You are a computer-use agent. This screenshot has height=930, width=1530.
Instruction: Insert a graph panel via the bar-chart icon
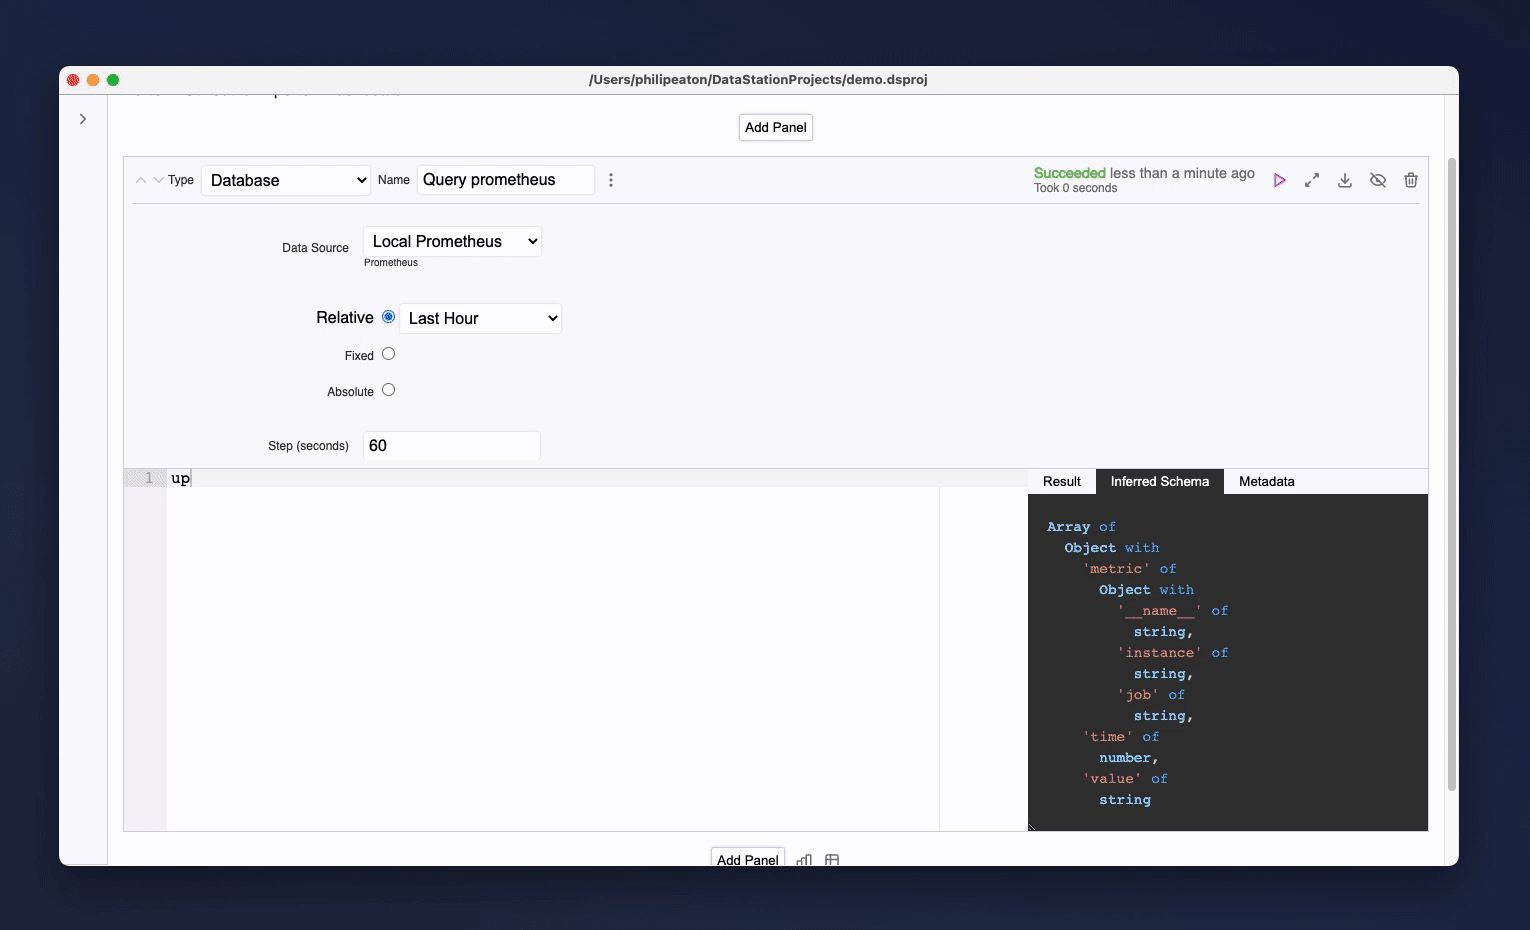coord(804,860)
